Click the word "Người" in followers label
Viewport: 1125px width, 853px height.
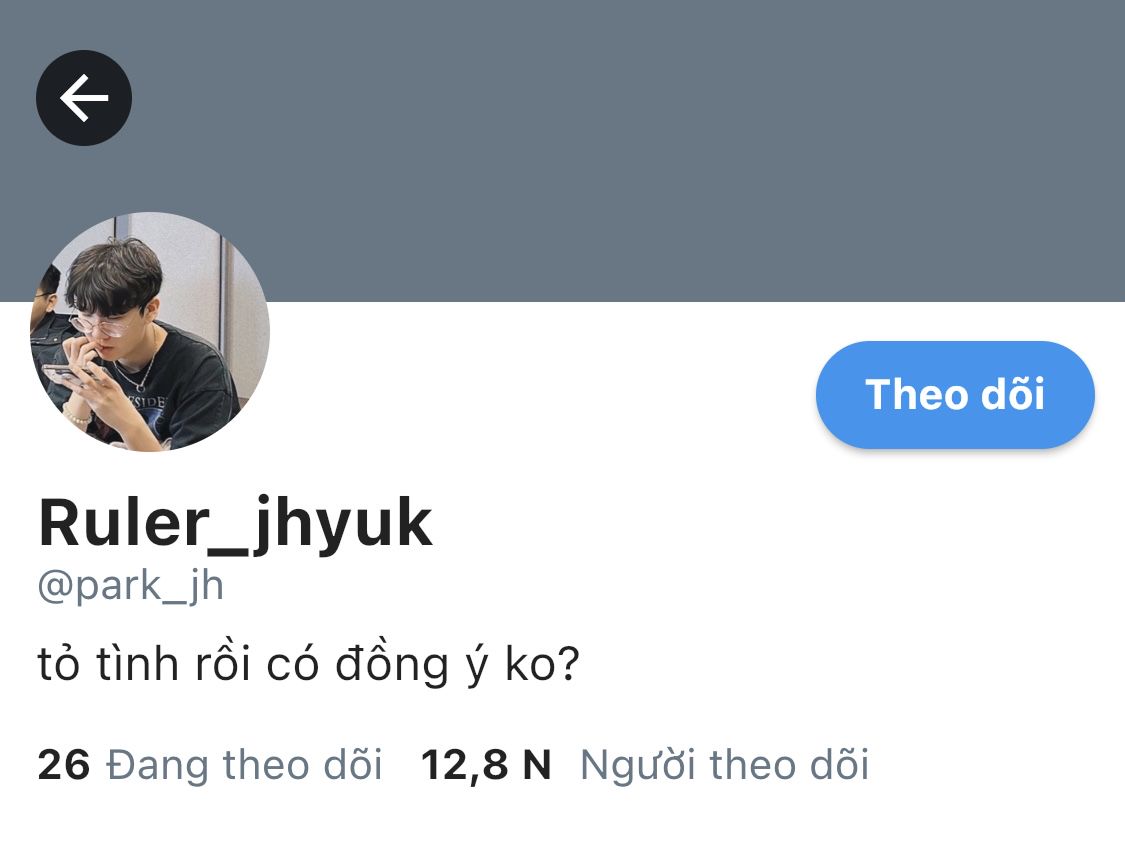pos(638,765)
